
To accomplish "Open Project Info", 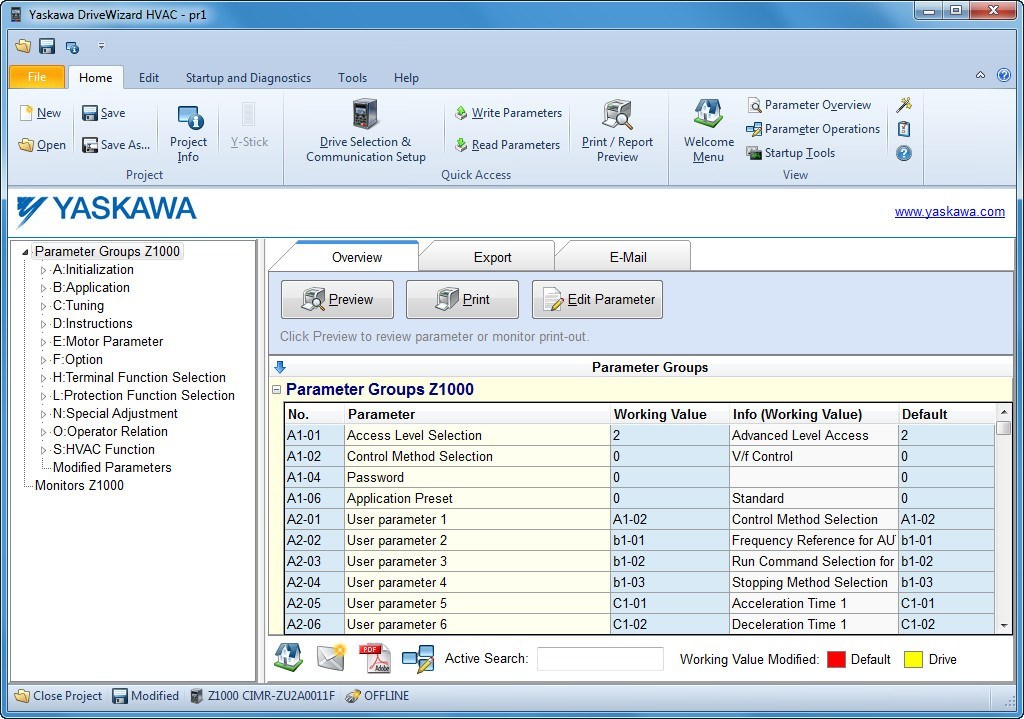I will tap(188, 133).
